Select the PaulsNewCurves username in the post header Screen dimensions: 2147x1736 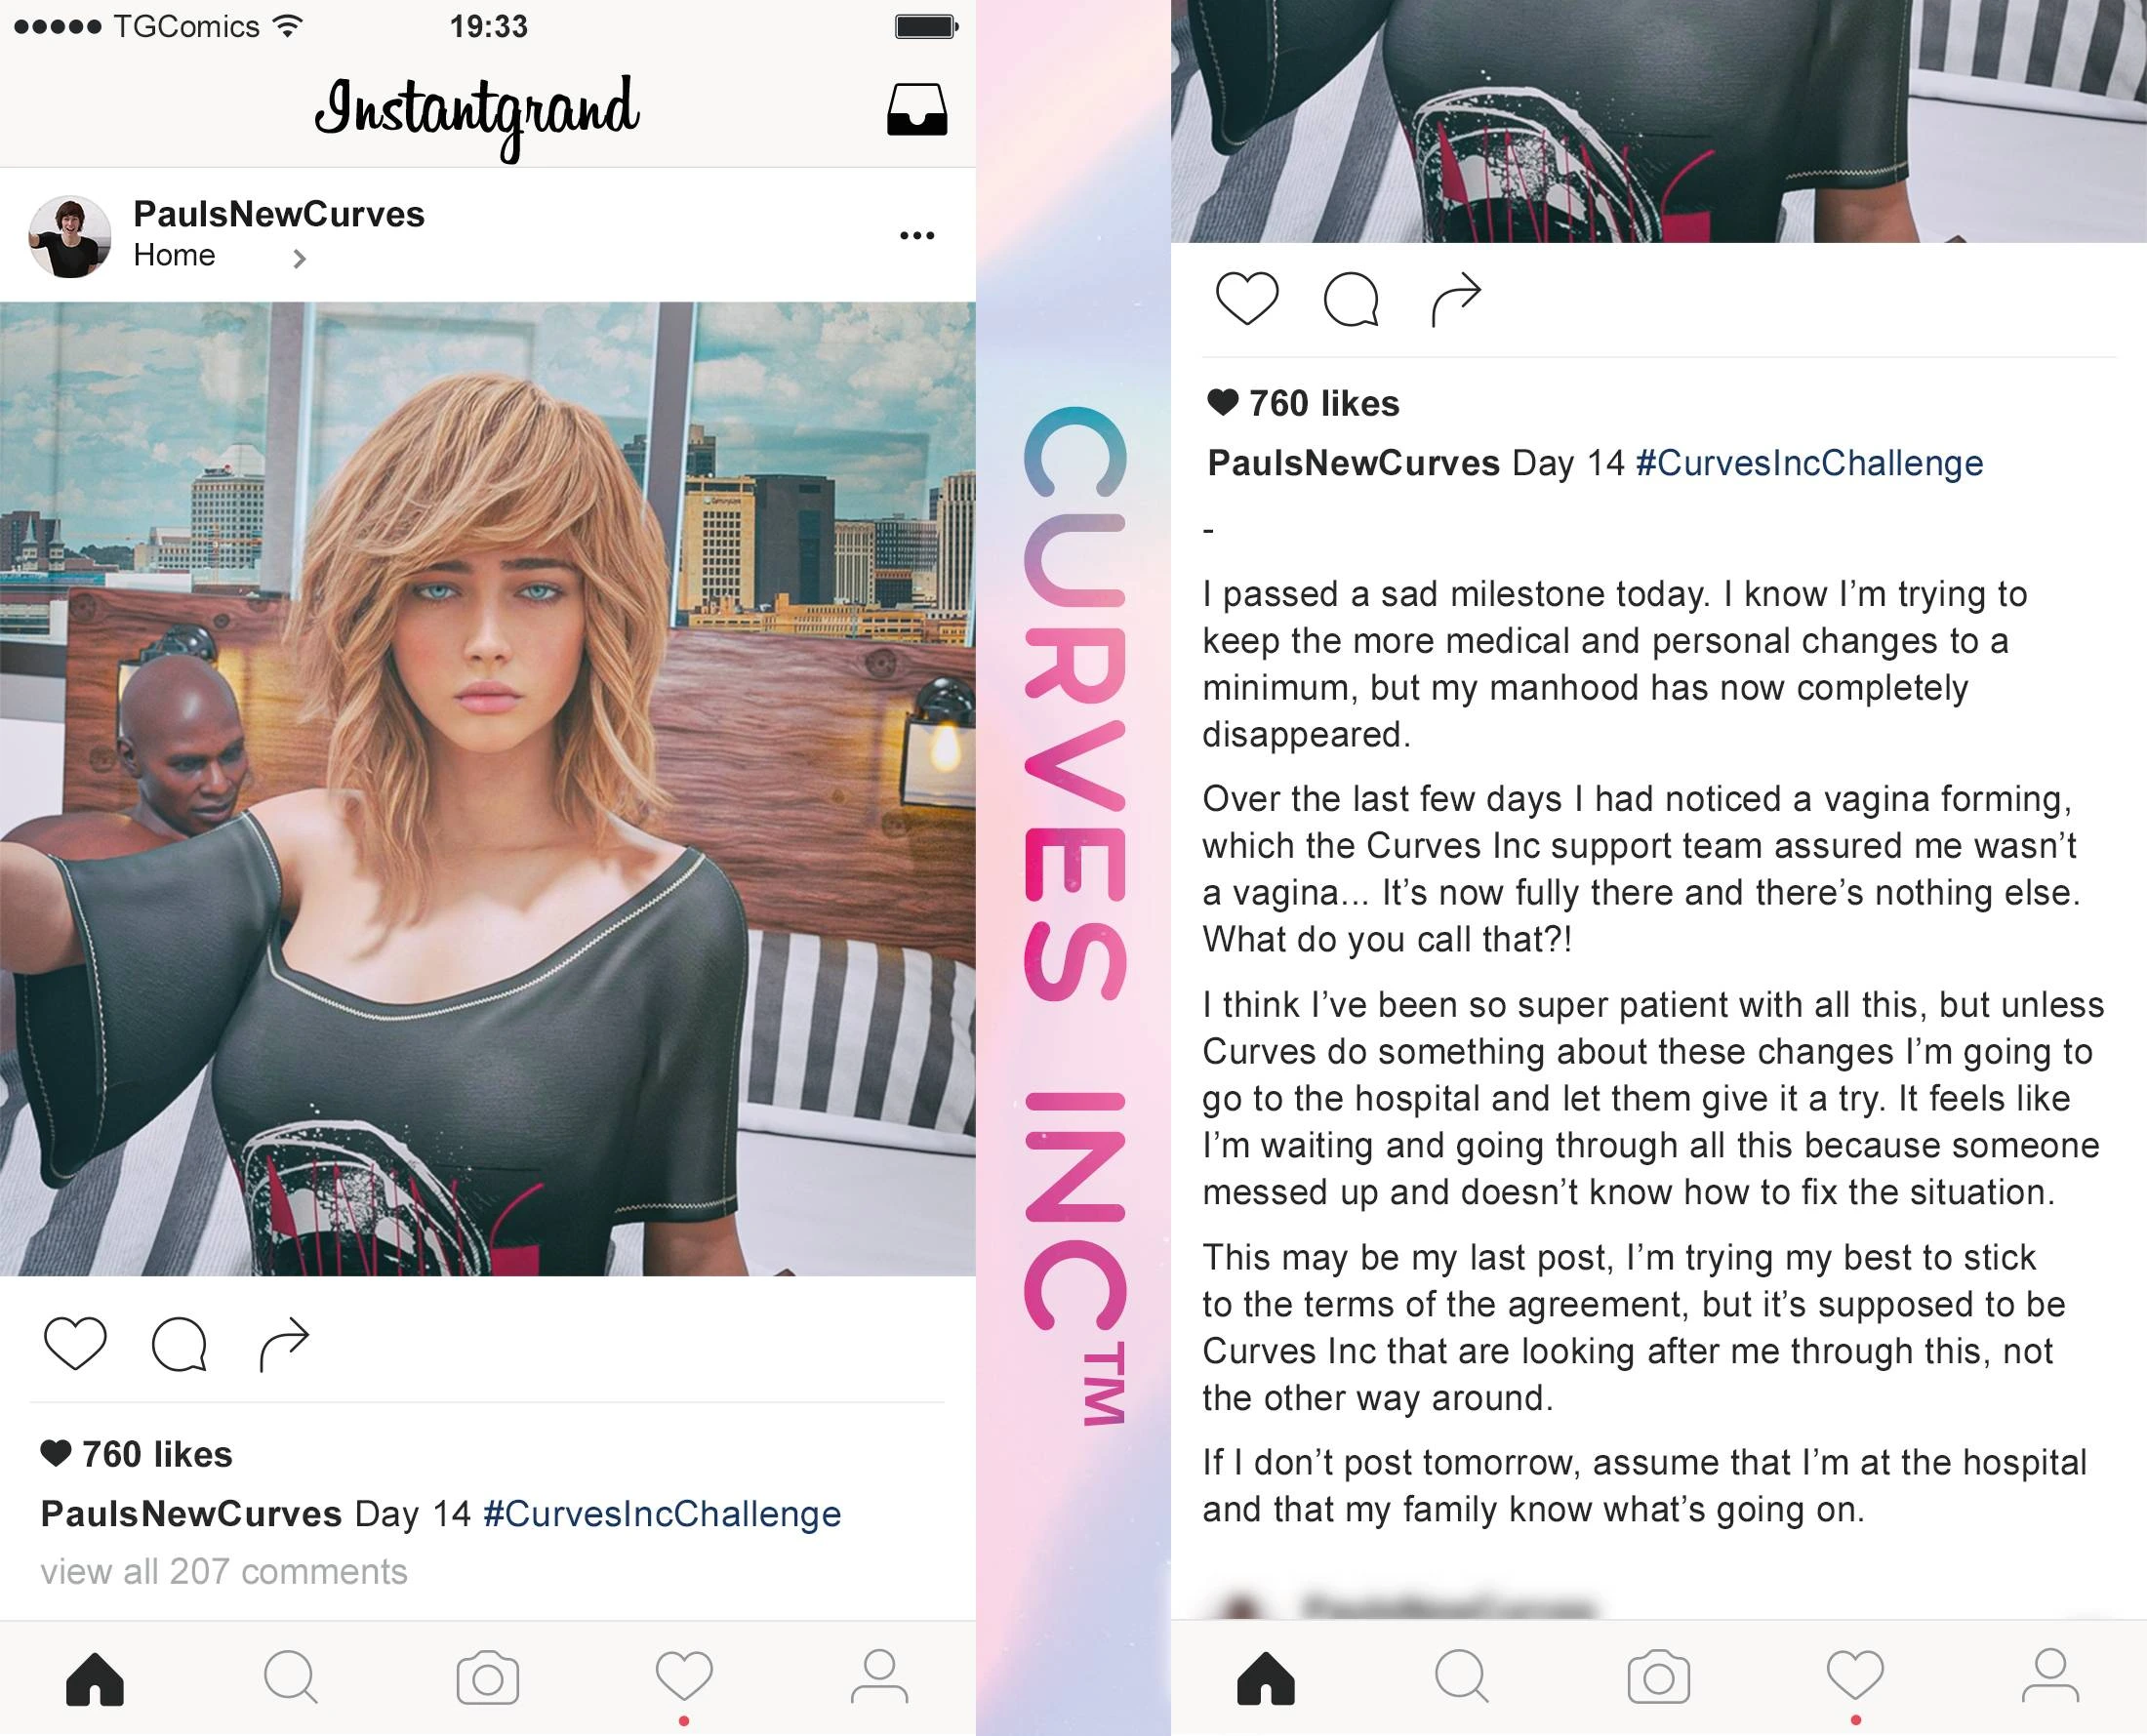279,213
